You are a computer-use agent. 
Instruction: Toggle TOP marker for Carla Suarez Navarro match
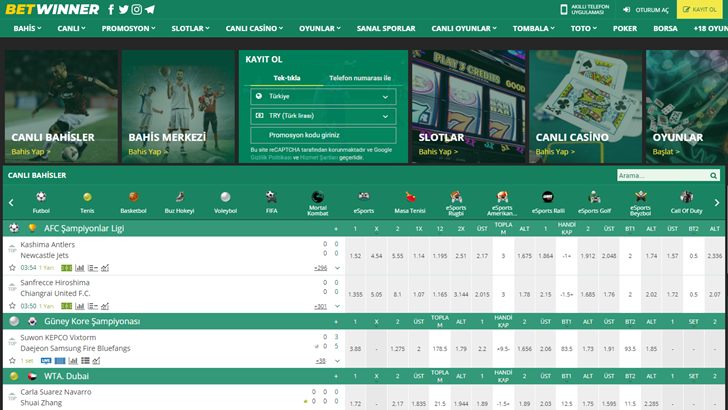pos(12,396)
